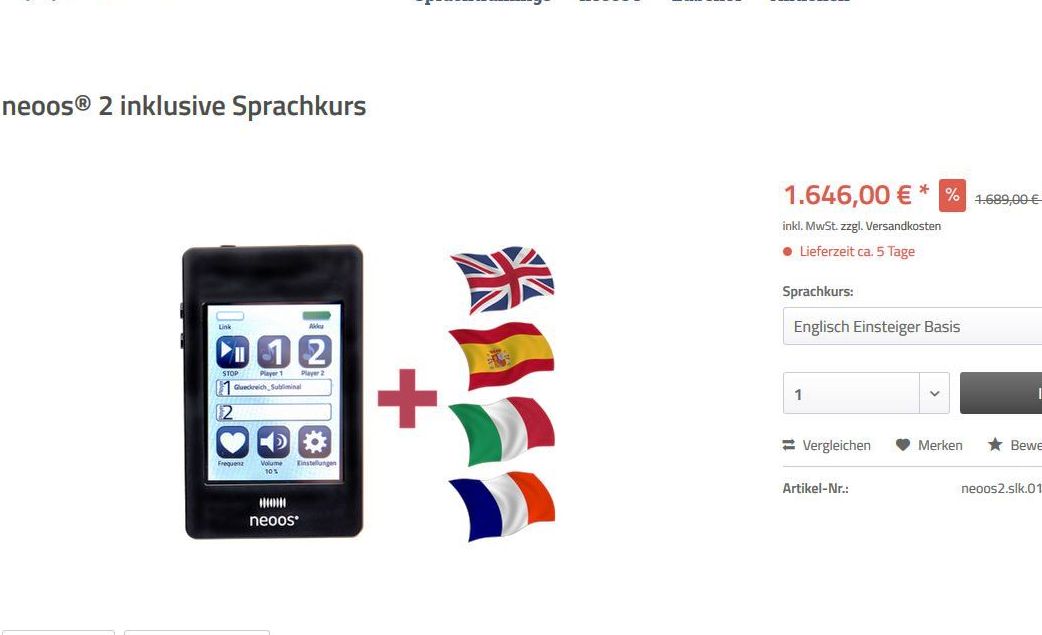Click the Player 1 icon on device screen

tap(273, 352)
